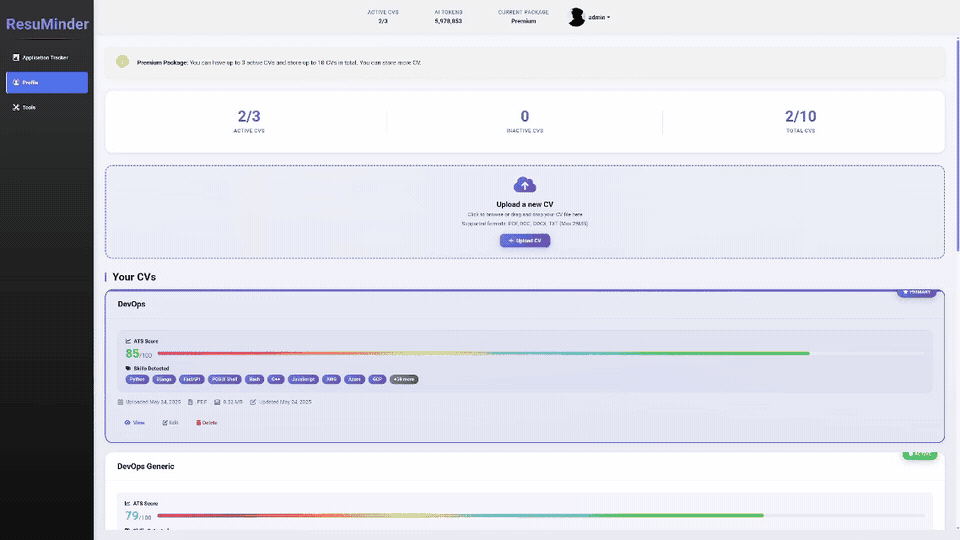The height and width of the screenshot is (540, 960).
Task: Click the JavaScript skill tag
Action: pos(303,380)
